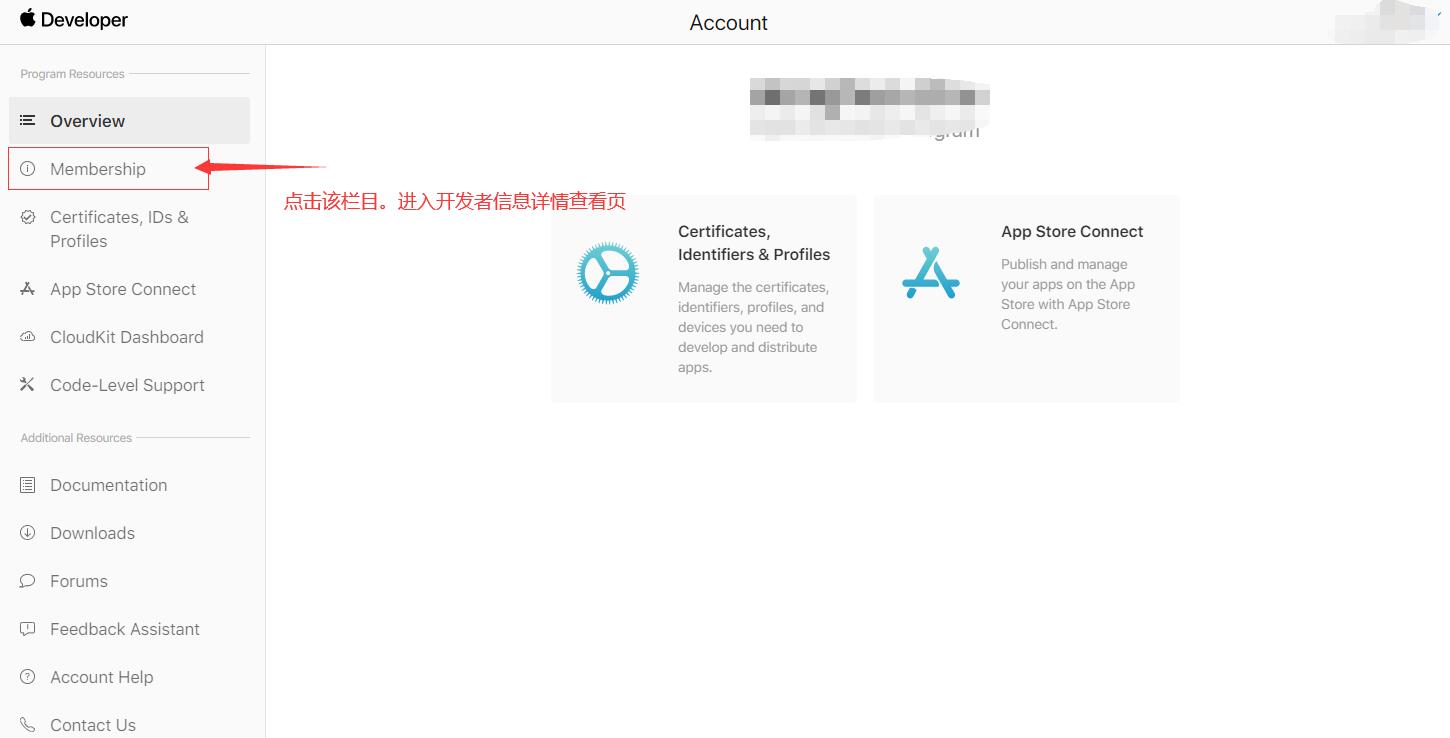Image resolution: width=1450 pixels, height=738 pixels.
Task: Click the CloudKit cloud icon
Action: [x=28, y=337]
